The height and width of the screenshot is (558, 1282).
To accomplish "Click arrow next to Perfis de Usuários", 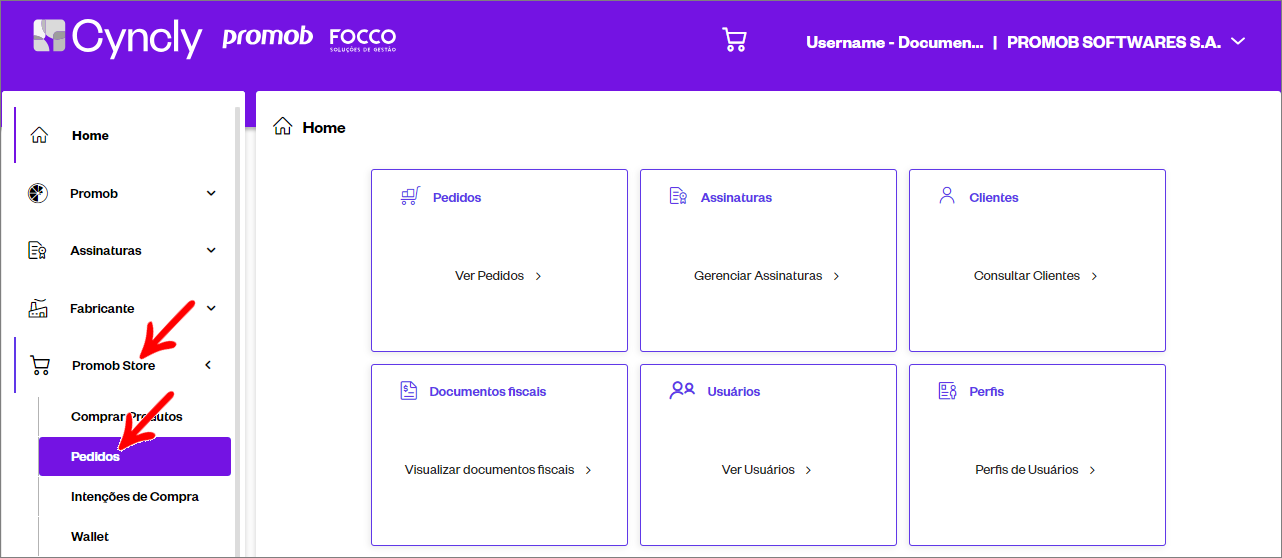I will (x=1092, y=470).
